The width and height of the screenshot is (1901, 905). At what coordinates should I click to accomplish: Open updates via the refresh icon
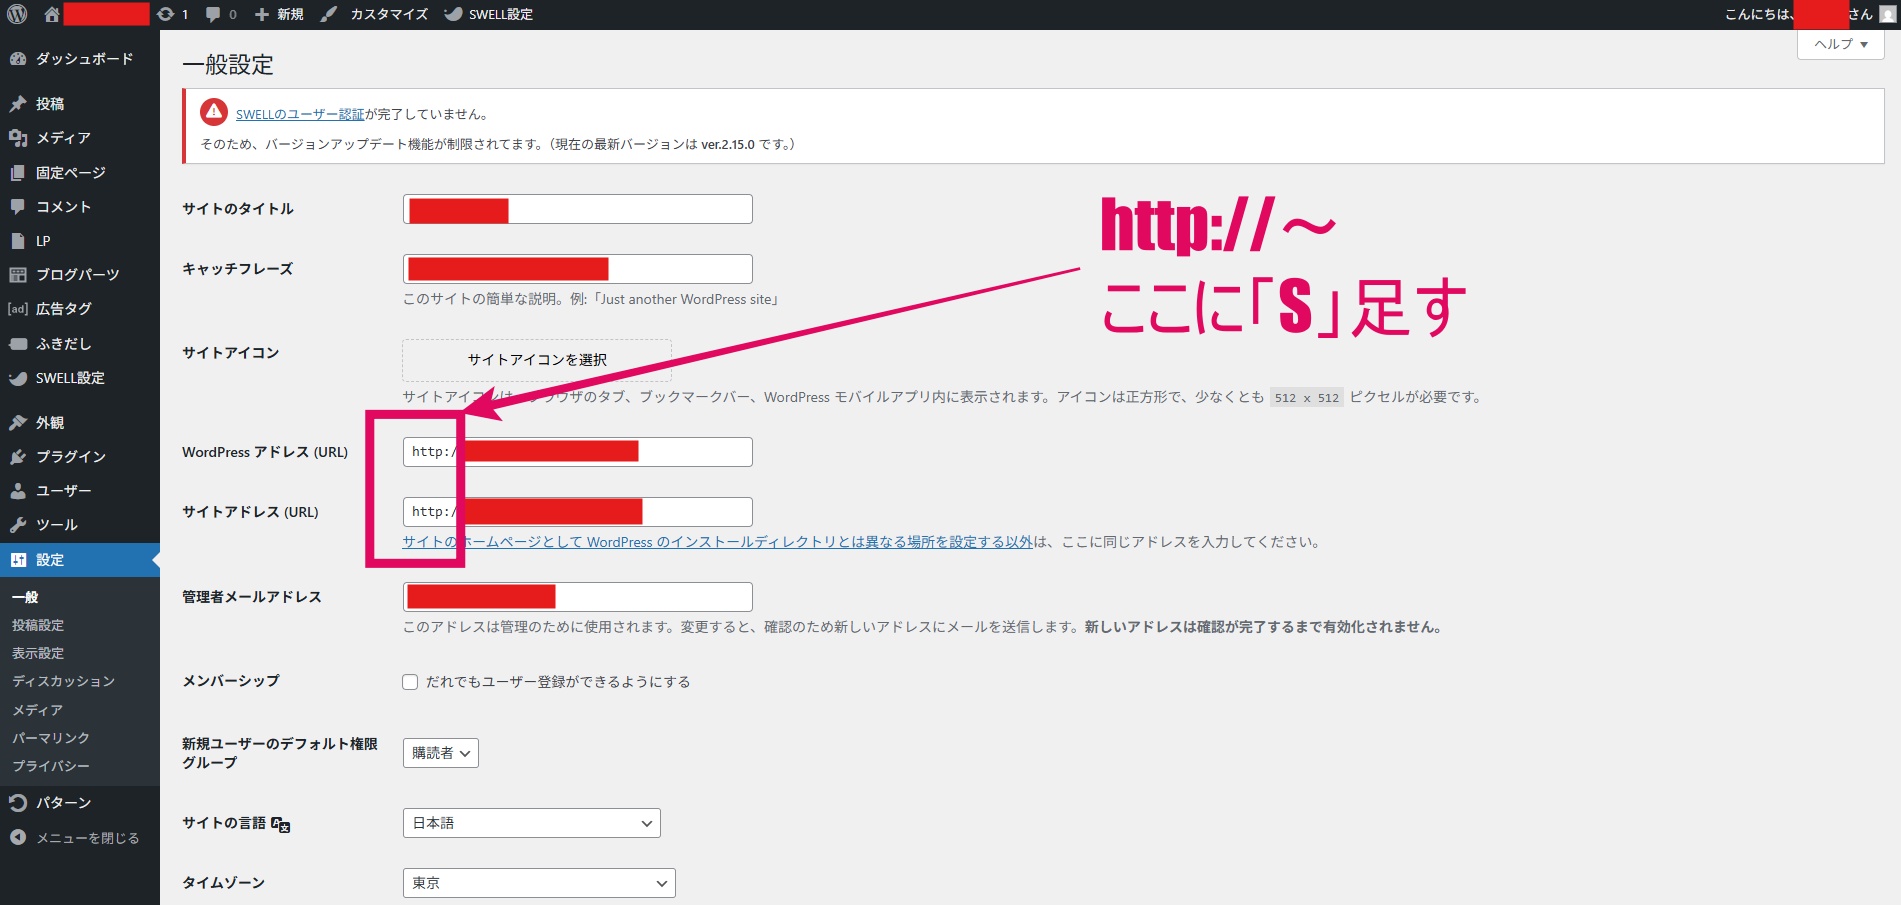166,14
